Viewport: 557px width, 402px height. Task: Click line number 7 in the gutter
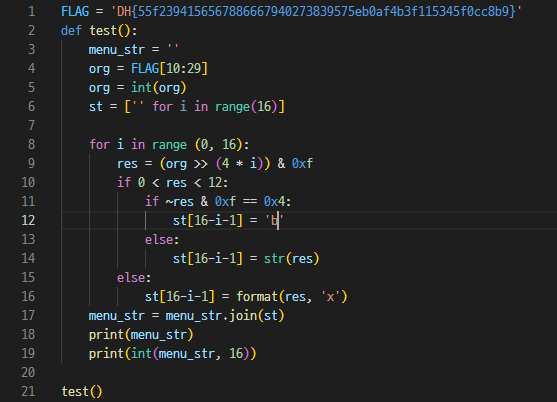click(x=32, y=126)
